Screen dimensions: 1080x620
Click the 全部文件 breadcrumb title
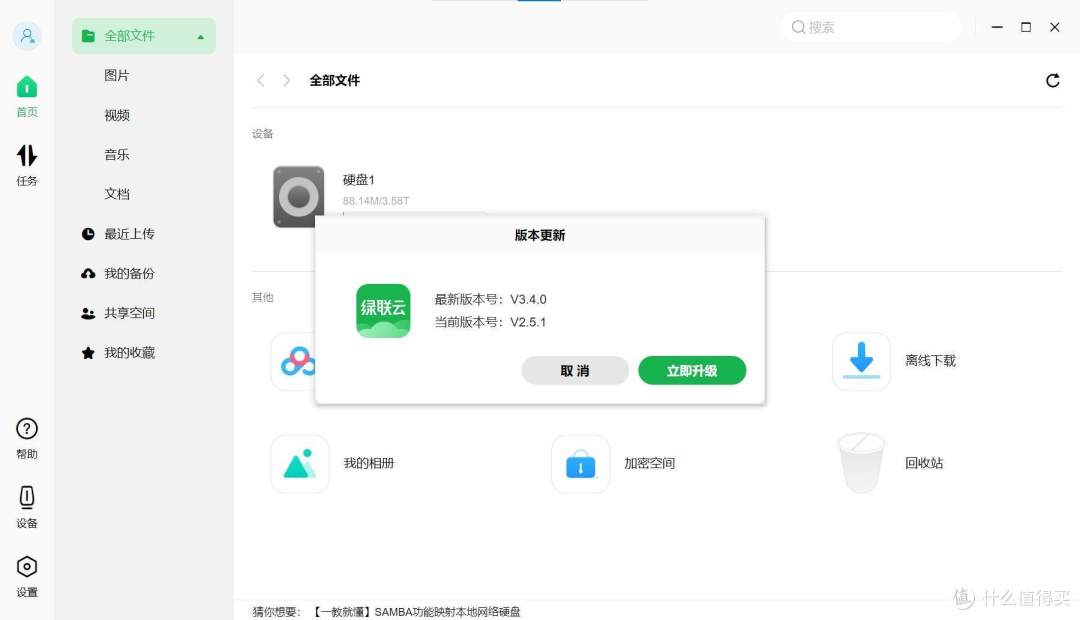click(335, 80)
